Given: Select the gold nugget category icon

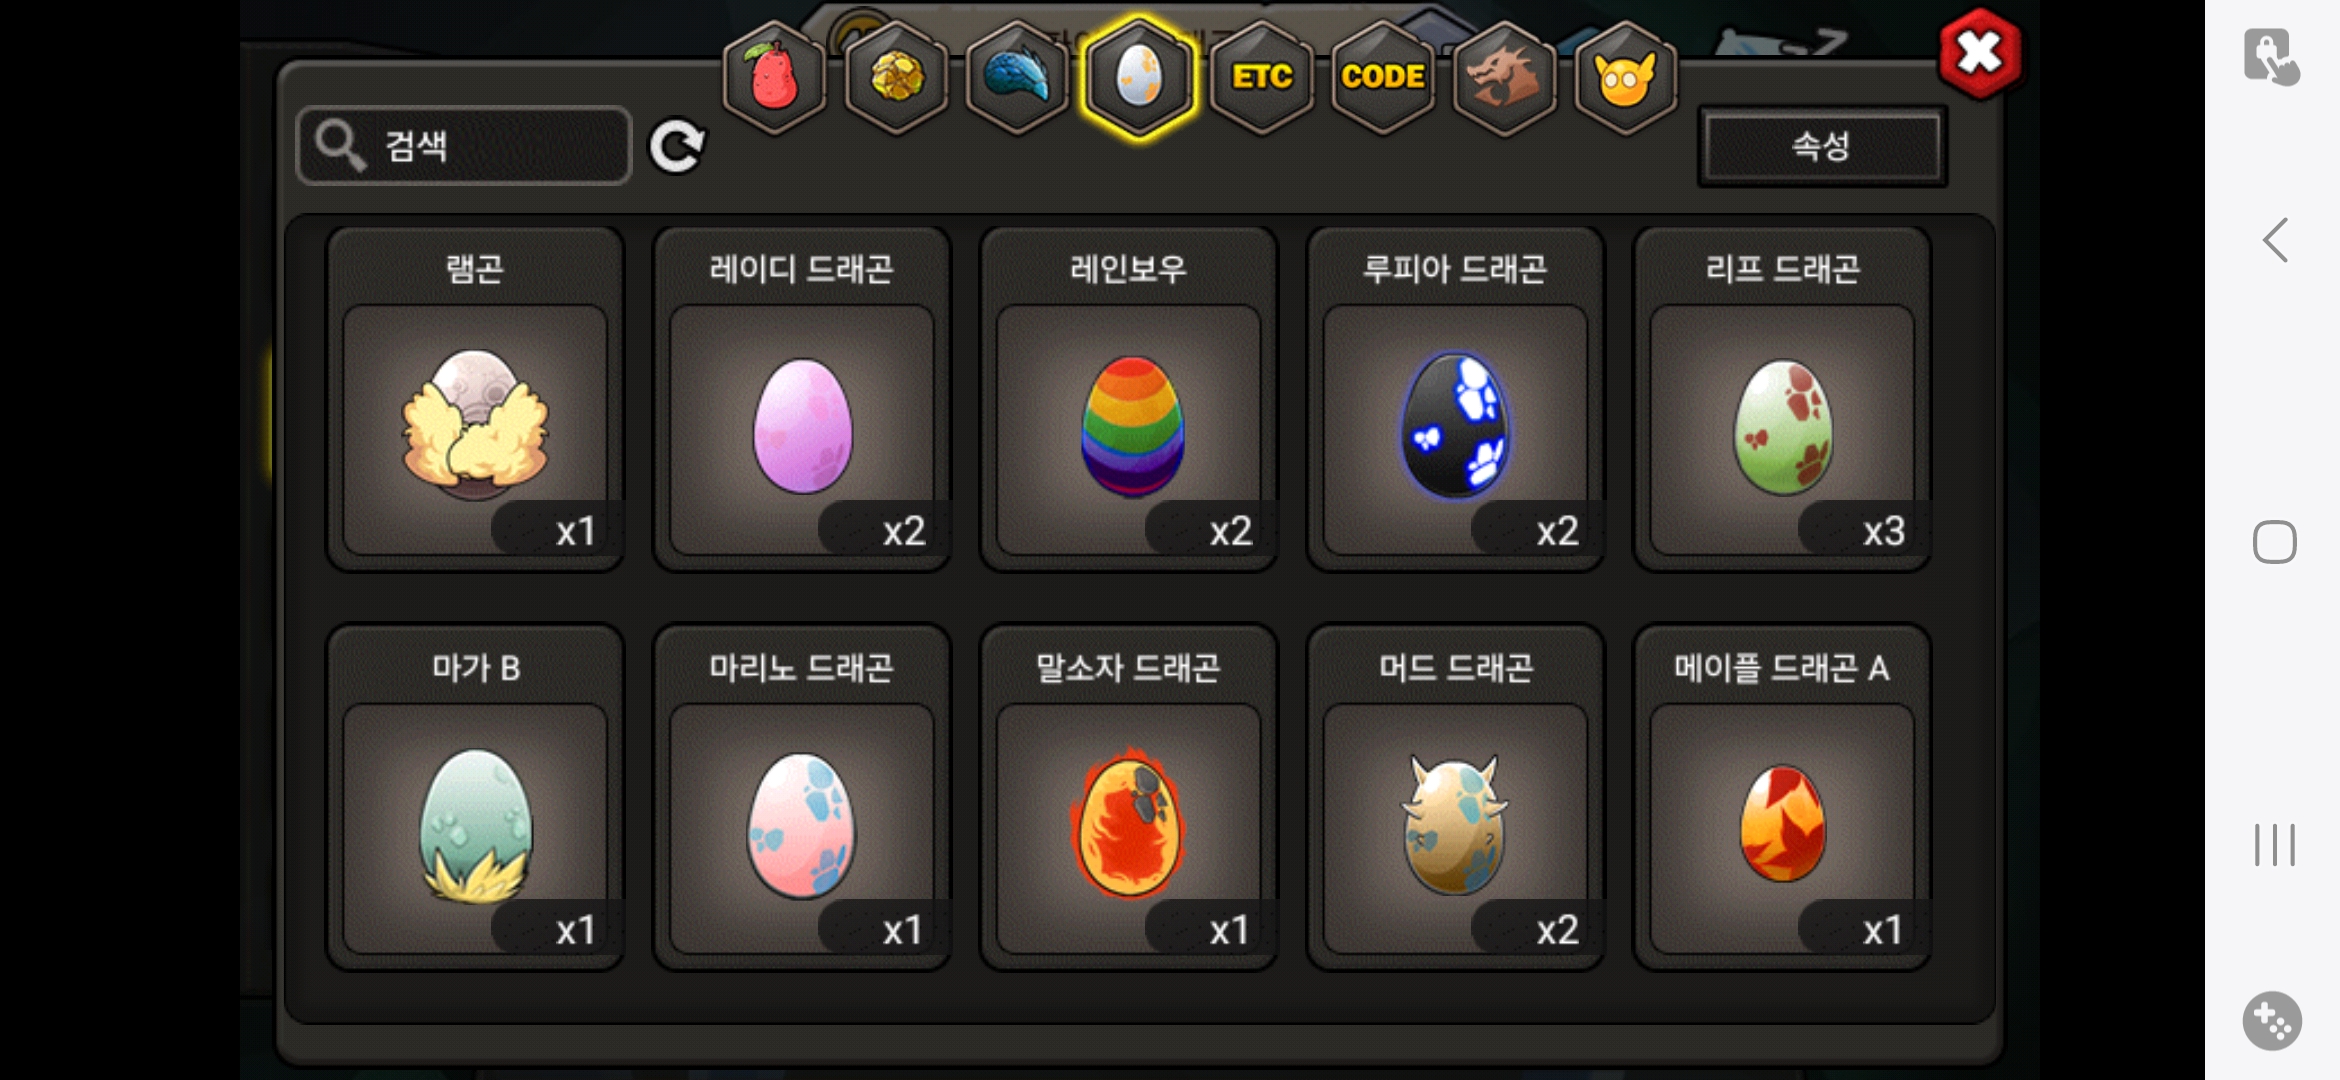Looking at the screenshot, I should point(897,77).
